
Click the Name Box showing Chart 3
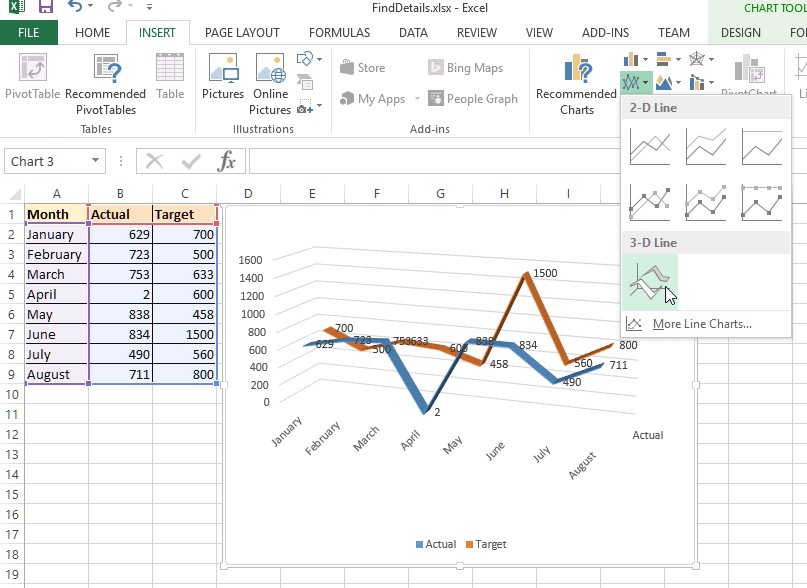[48, 161]
